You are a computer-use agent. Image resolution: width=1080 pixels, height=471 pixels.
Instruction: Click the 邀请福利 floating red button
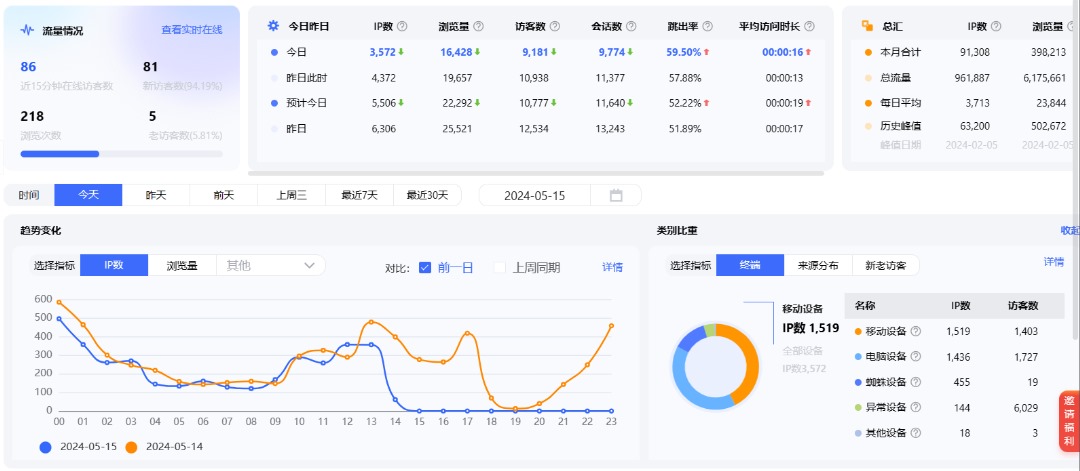[x=1069, y=421]
